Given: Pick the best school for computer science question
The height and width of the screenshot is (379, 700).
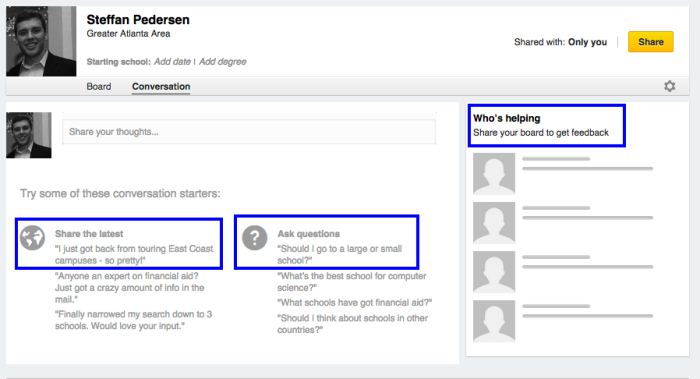Looking at the screenshot, I should pos(351,282).
